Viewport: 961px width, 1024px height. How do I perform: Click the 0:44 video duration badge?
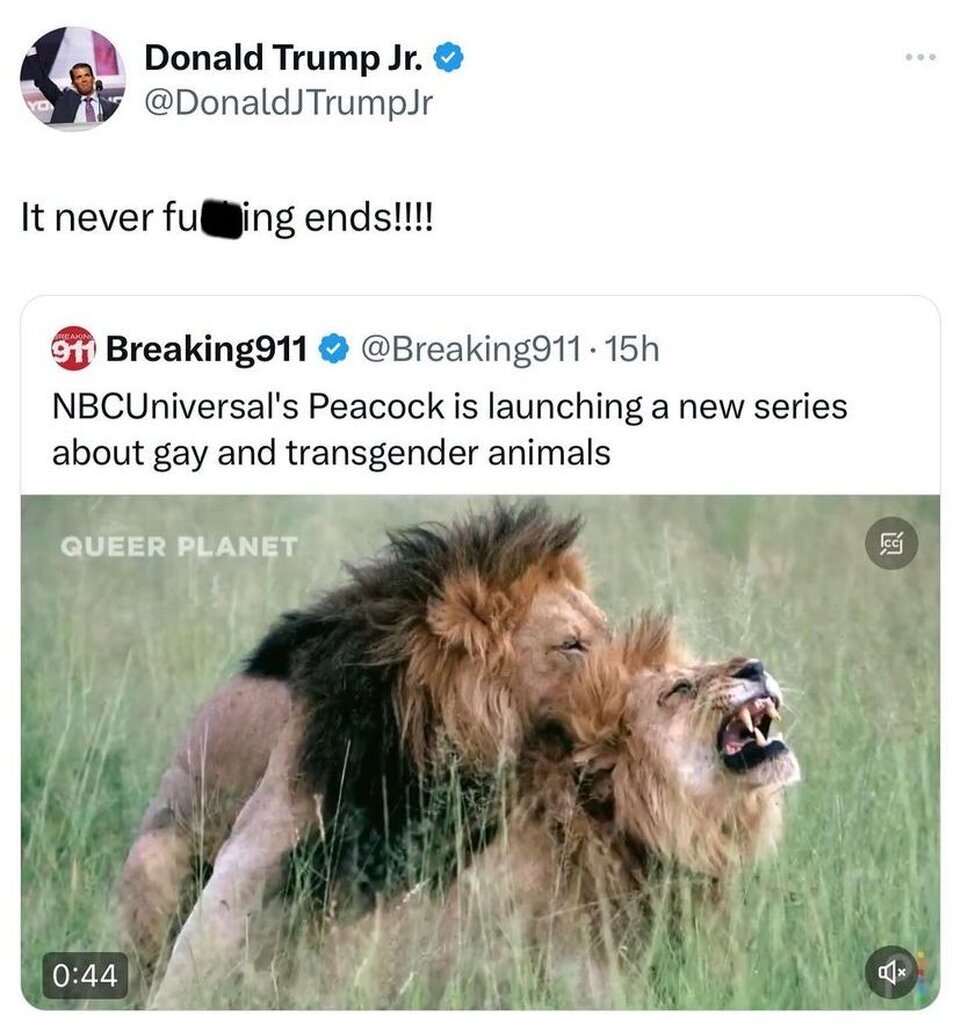click(x=85, y=976)
